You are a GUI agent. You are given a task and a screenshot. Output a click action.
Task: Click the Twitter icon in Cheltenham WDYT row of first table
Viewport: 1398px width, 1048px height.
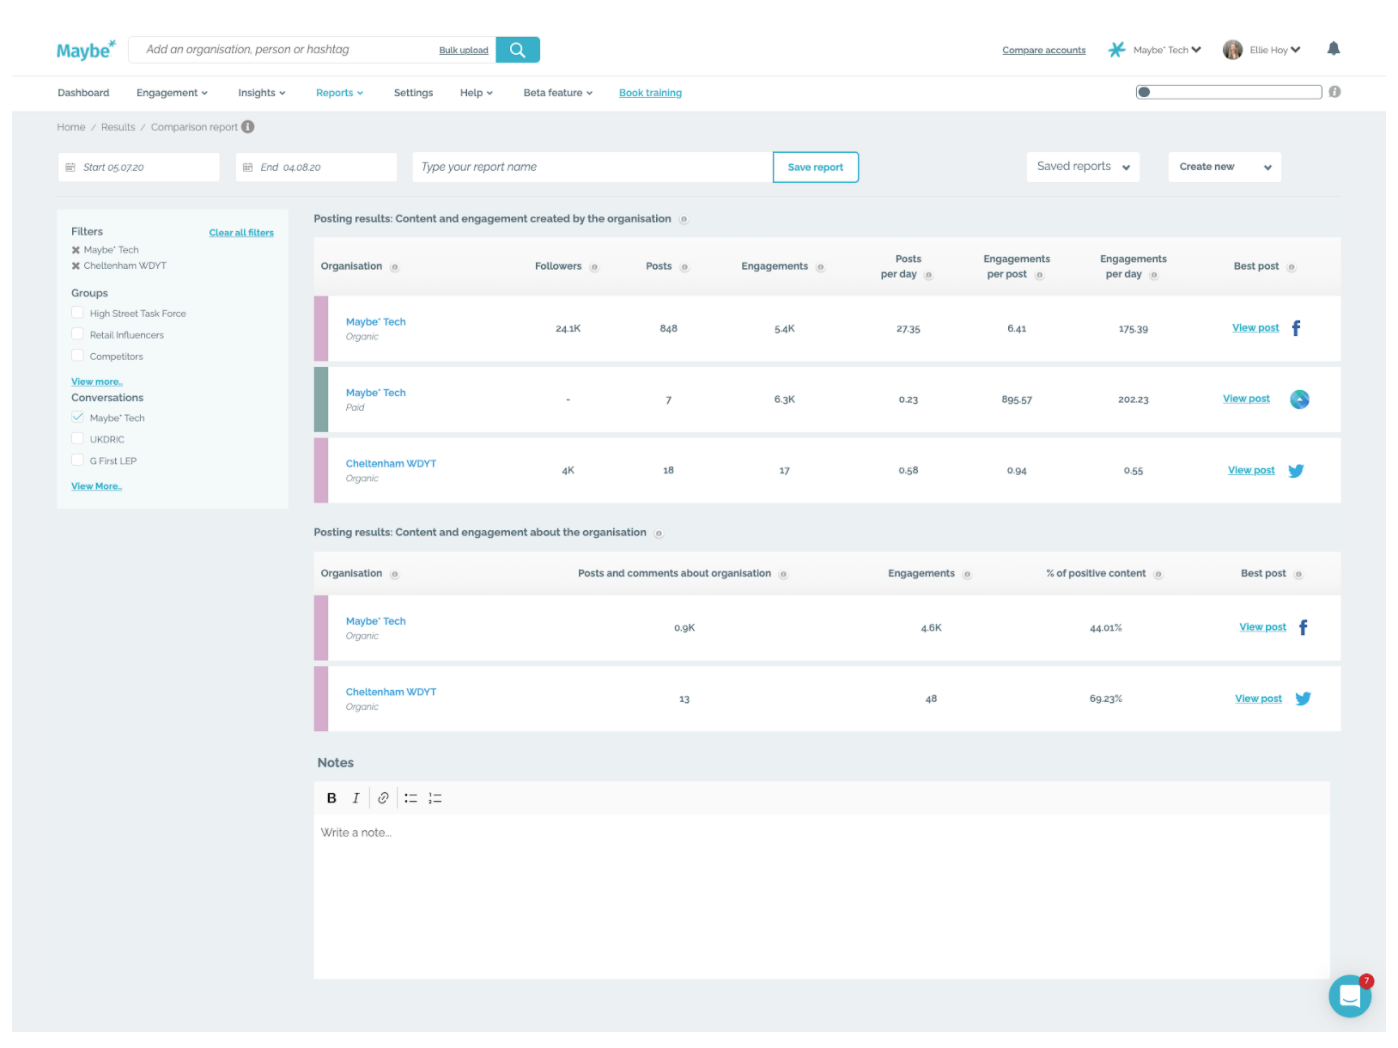click(1296, 471)
